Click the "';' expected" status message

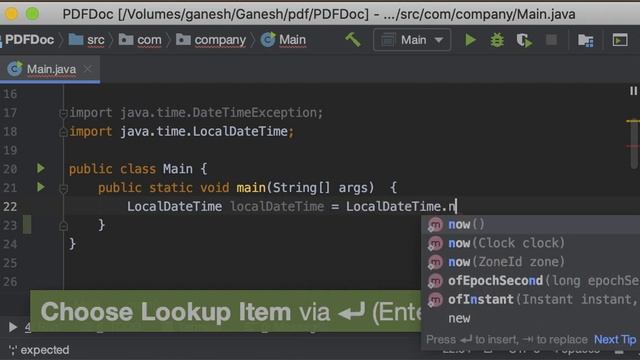tap(39, 350)
